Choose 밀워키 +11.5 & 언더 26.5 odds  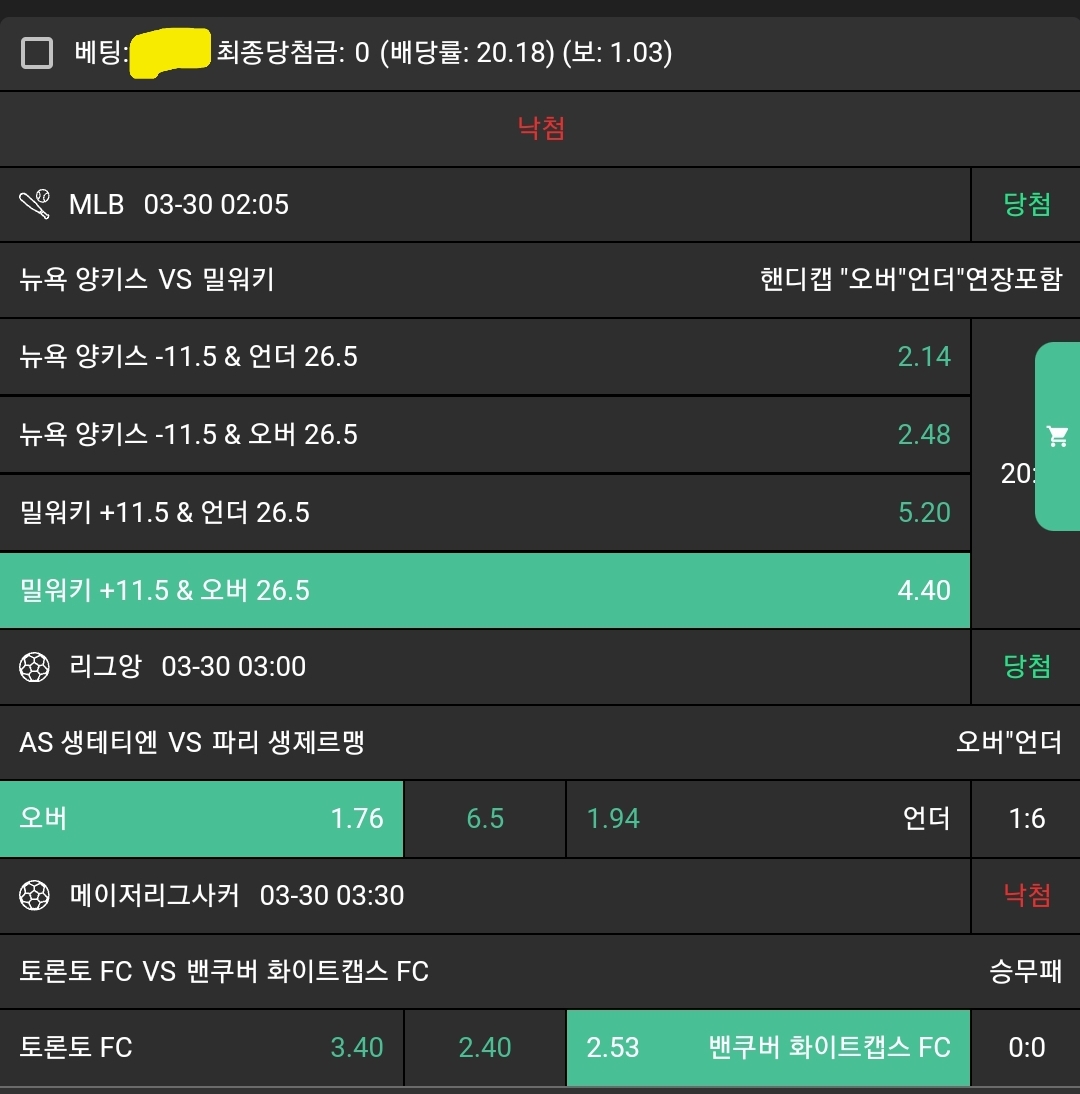(485, 513)
